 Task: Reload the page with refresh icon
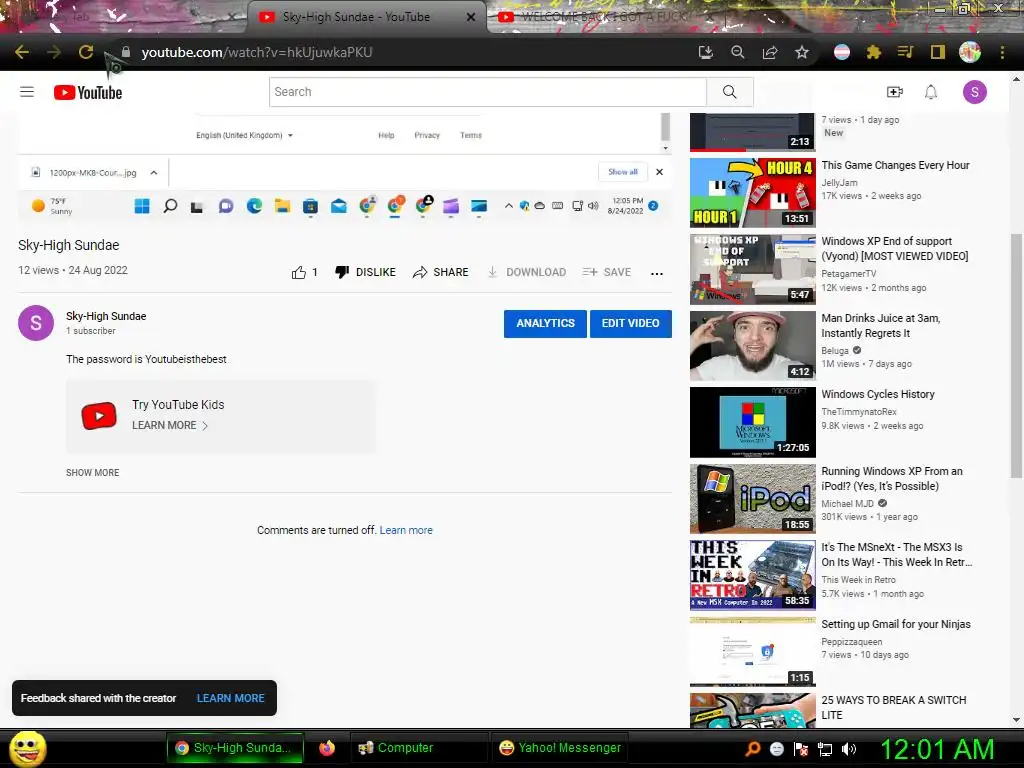coord(86,52)
